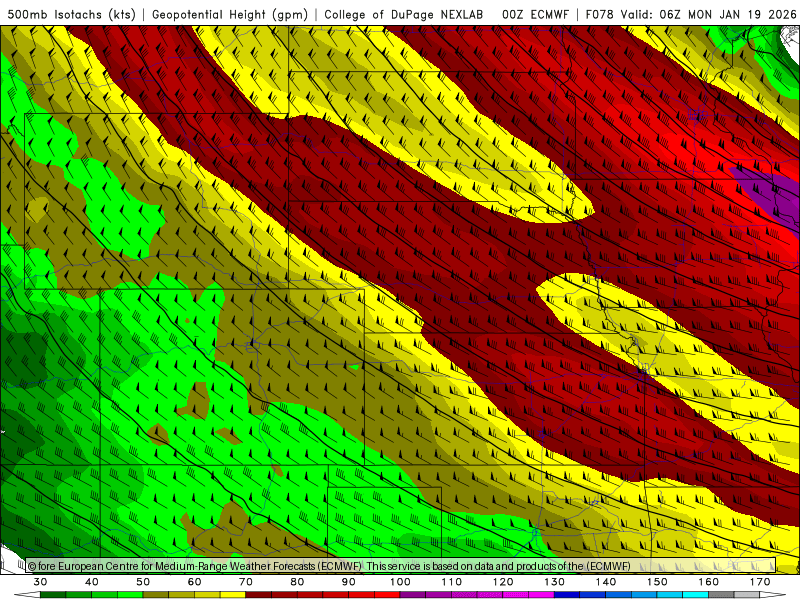
Task: Click the 'F078' forecast hour label
Action: tap(600, 15)
